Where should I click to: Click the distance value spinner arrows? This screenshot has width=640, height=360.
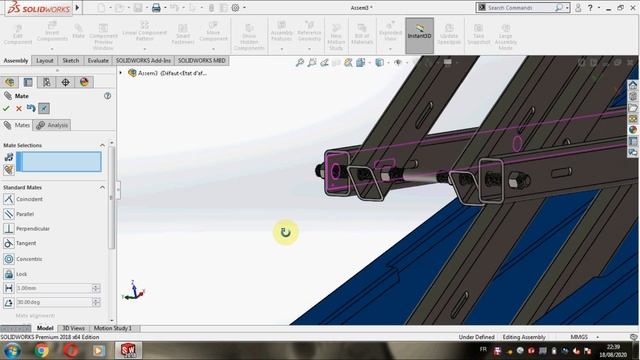tap(96, 288)
